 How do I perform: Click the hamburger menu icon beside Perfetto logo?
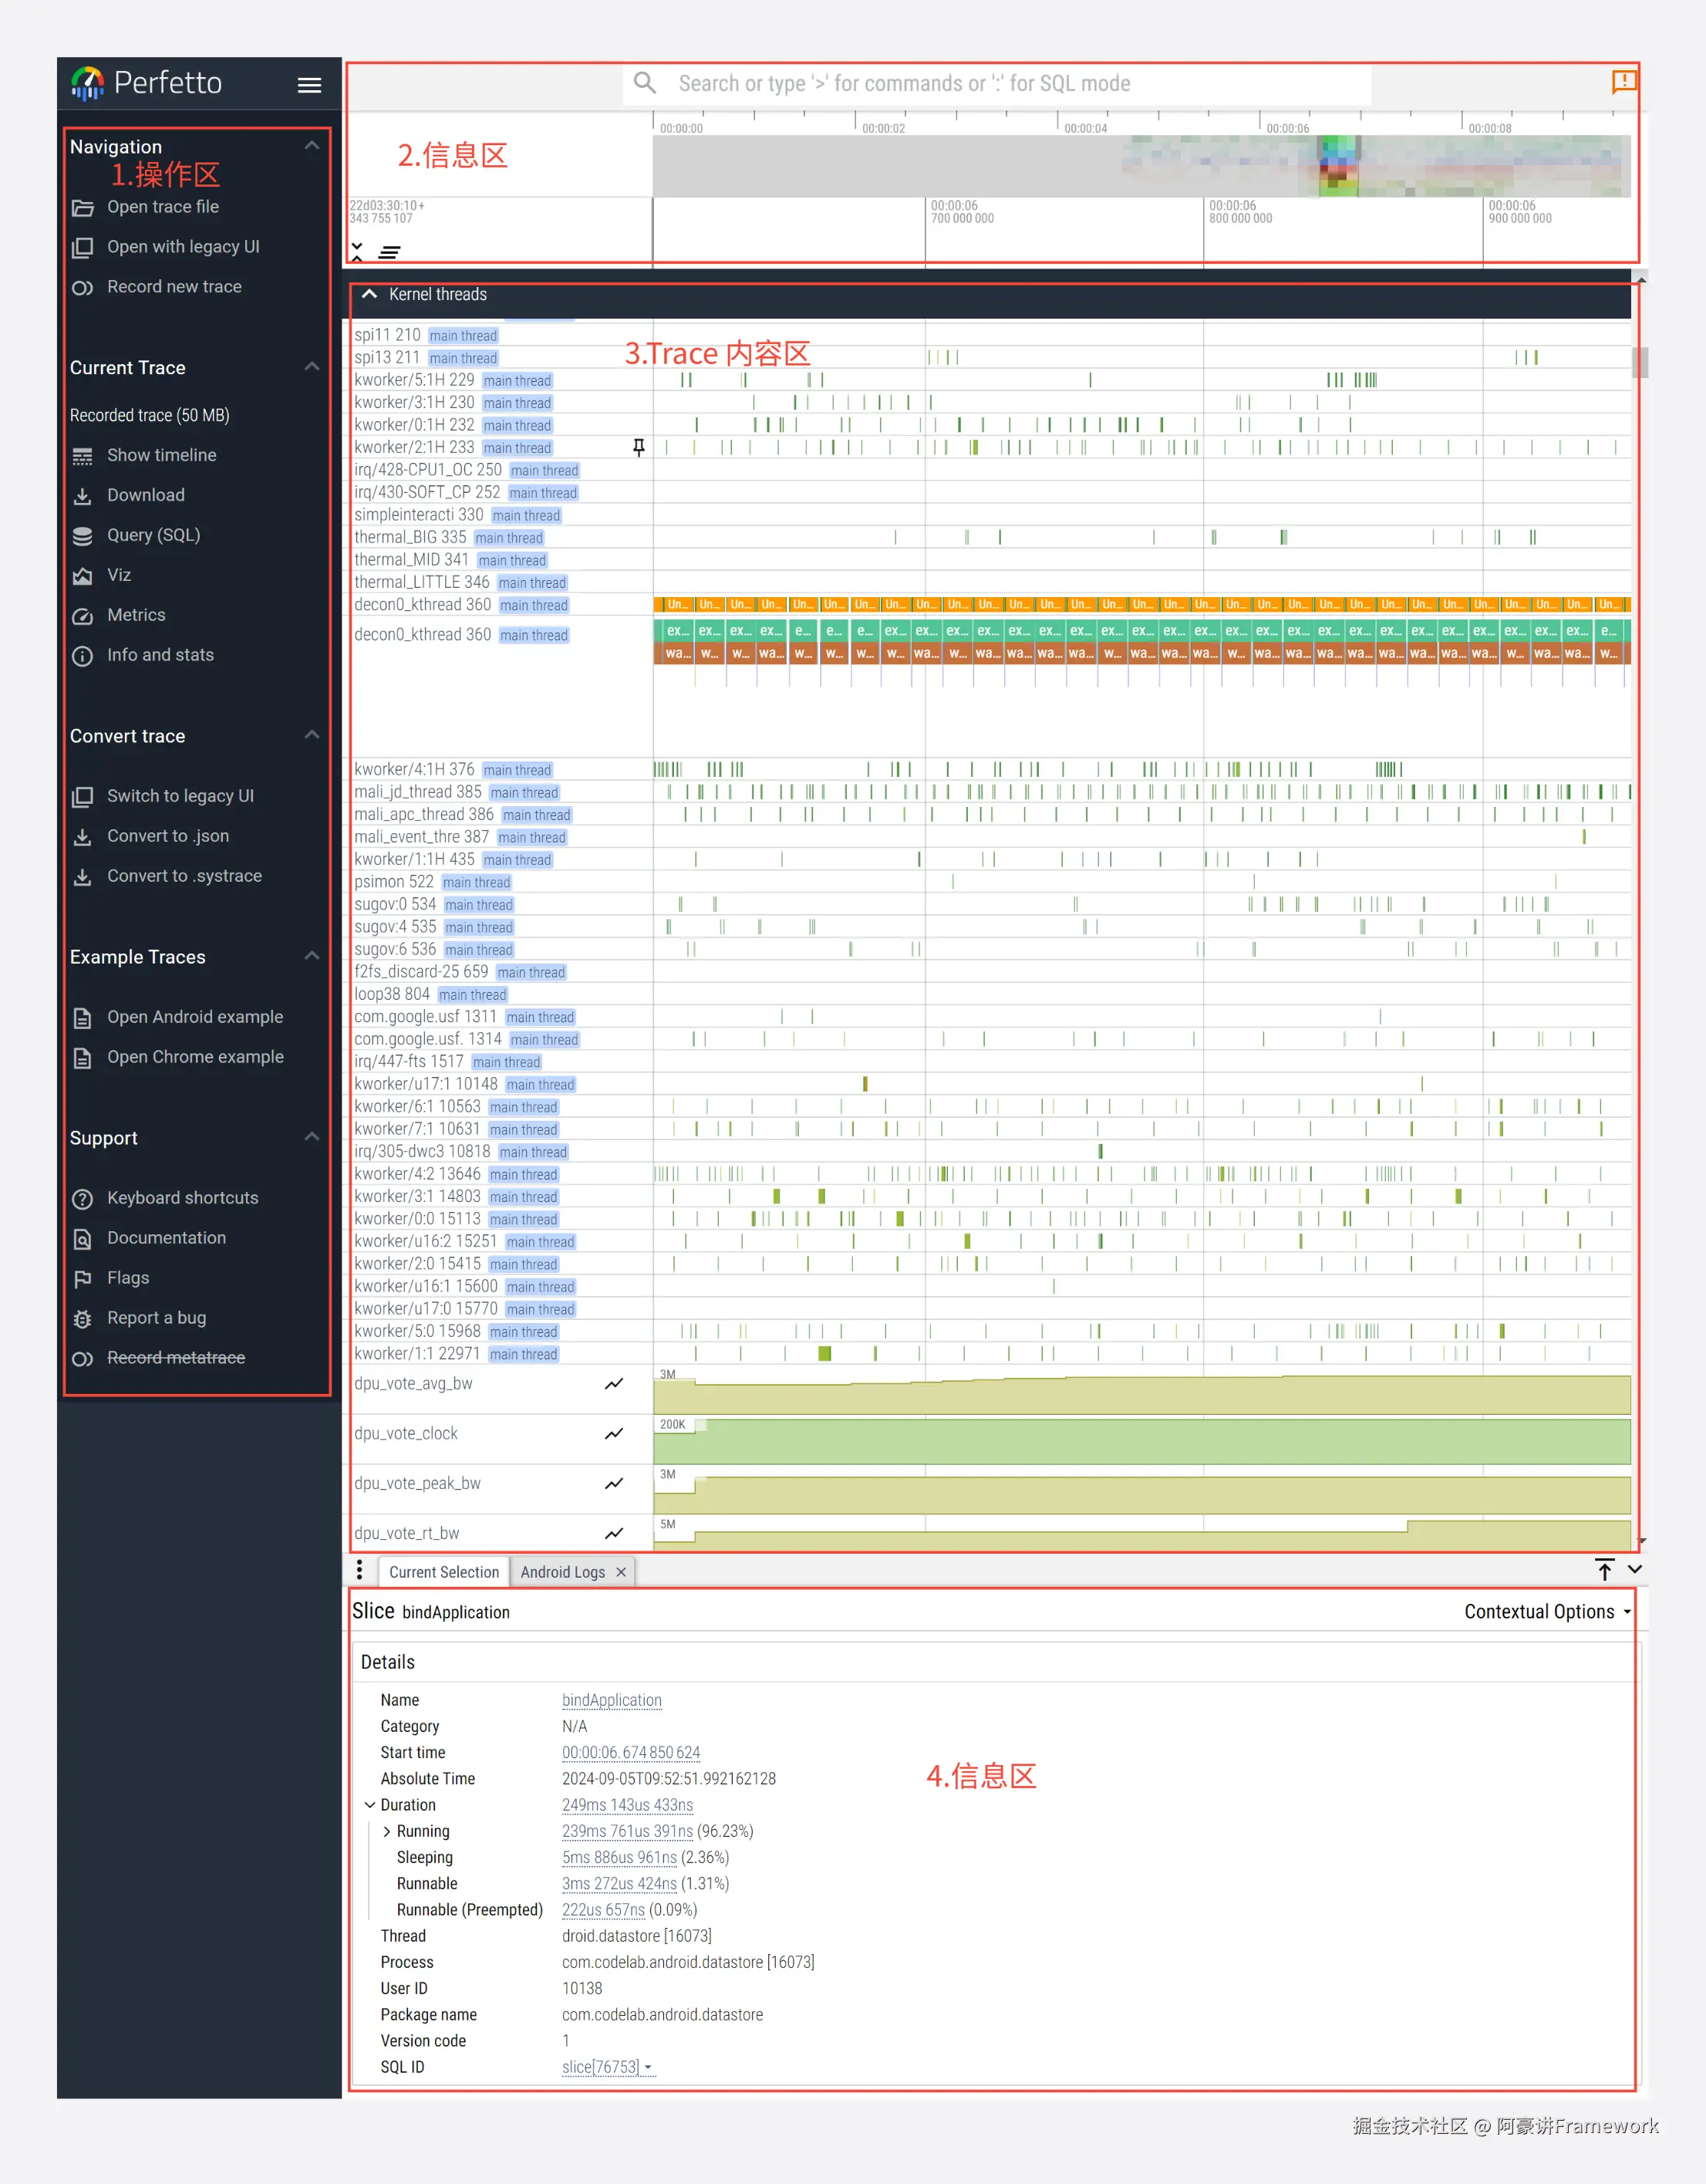tap(309, 85)
